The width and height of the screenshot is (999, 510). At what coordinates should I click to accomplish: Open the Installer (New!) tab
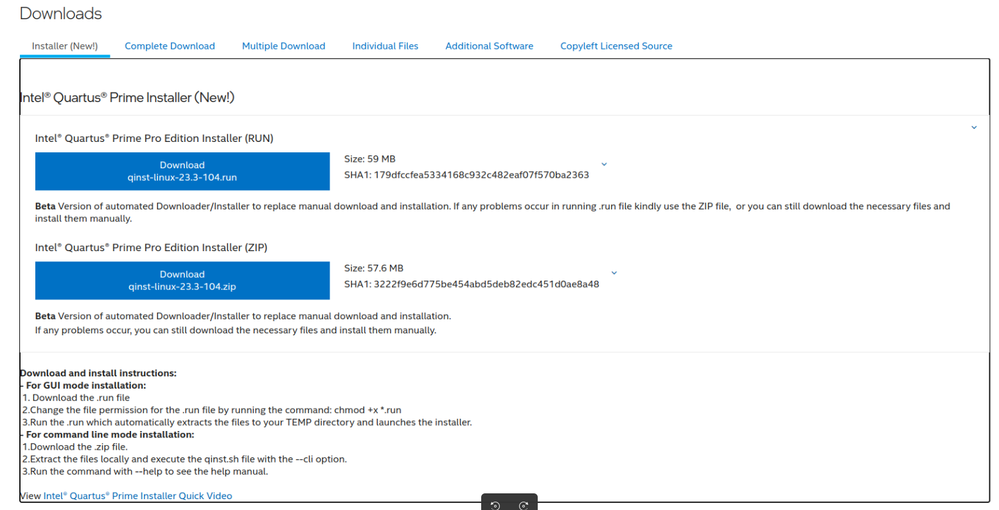[x=64, y=46]
